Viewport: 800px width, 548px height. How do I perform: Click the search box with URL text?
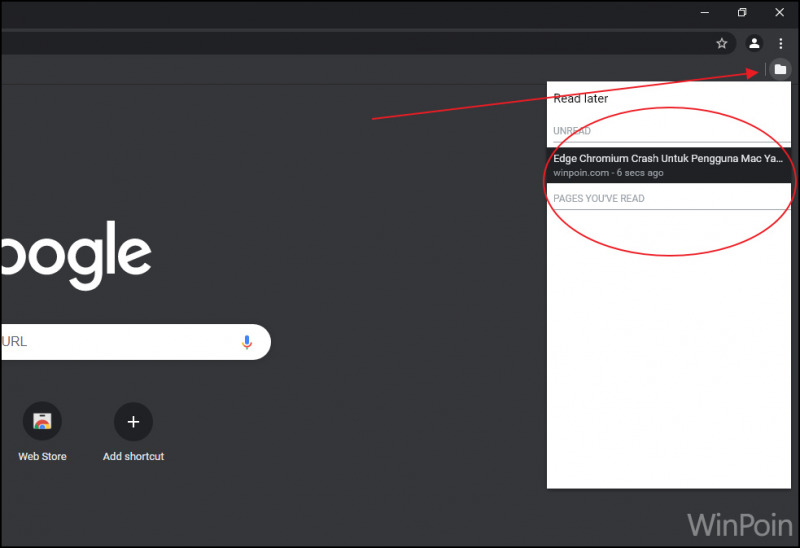pyautogui.click(x=136, y=342)
